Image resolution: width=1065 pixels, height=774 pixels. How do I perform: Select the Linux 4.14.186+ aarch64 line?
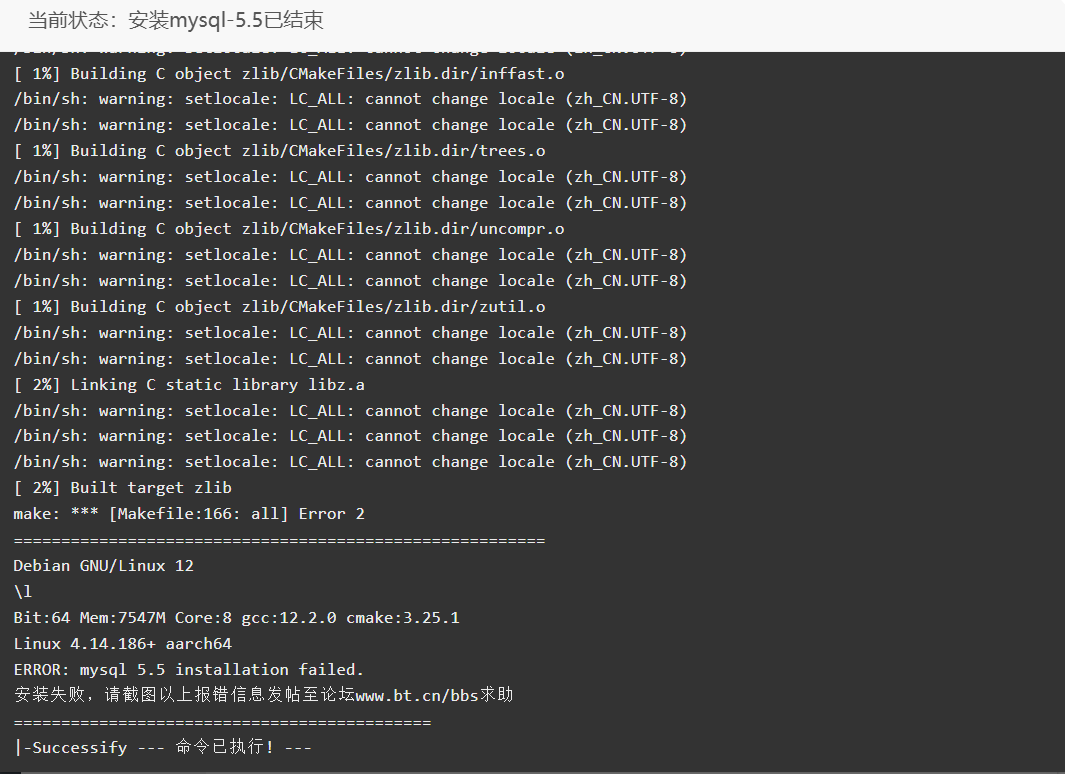122,644
